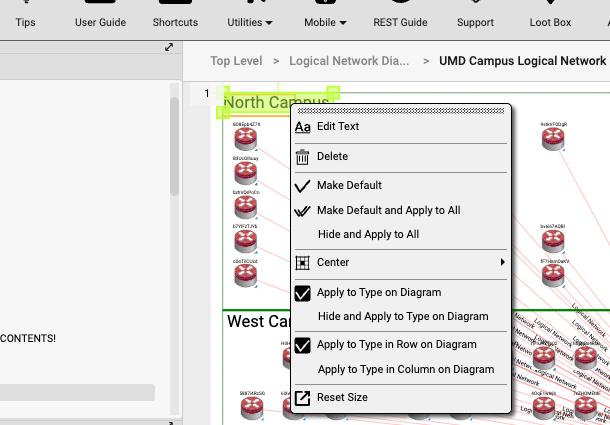Click the Center alignment icon in menu
610x425 pixels.
[x=302, y=263]
